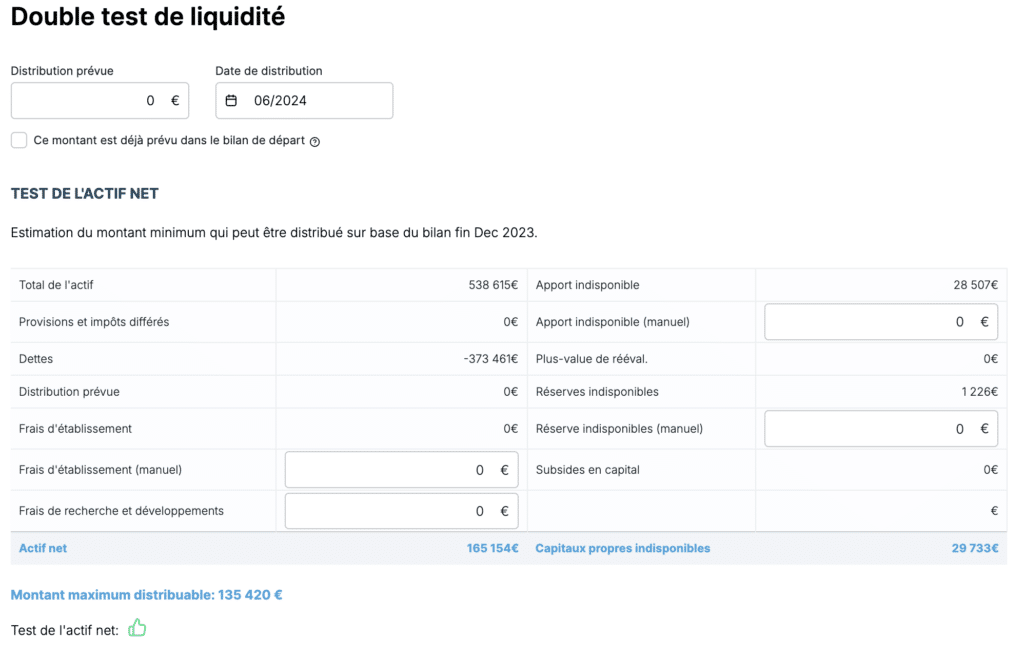Image resolution: width=1024 pixels, height=656 pixels.
Task: Click the Actif net total label
Action: tap(43, 548)
